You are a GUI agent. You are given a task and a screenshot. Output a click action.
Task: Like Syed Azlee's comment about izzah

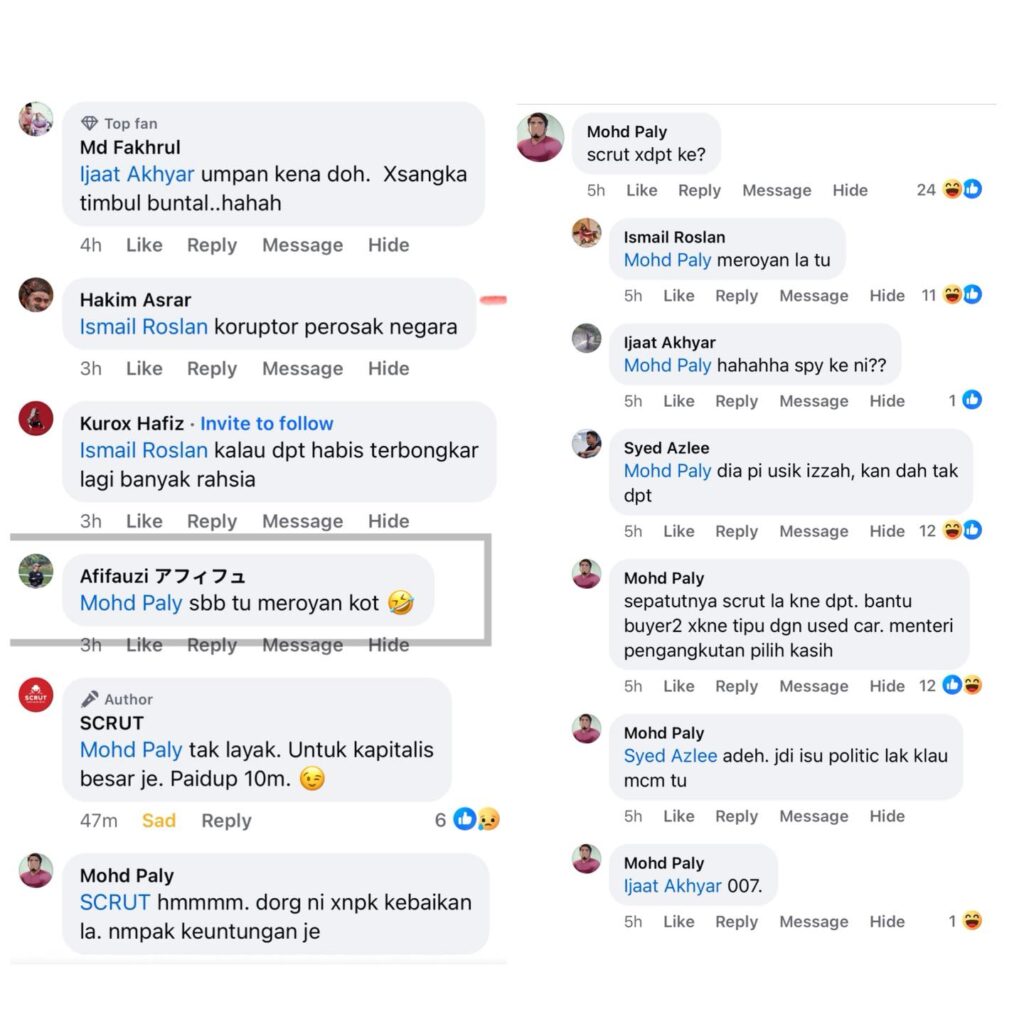(x=679, y=531)
